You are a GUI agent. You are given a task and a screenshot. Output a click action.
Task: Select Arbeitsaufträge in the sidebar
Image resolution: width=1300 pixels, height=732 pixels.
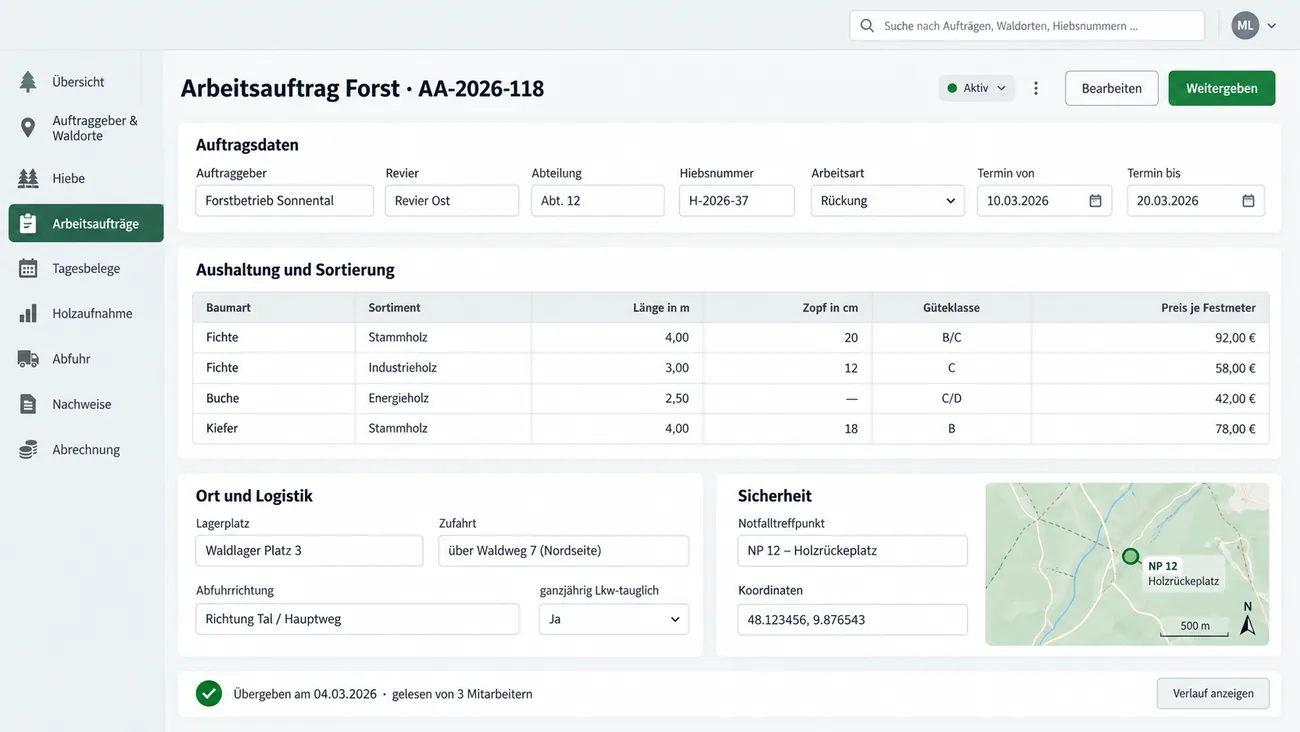[x=86, y=224]
